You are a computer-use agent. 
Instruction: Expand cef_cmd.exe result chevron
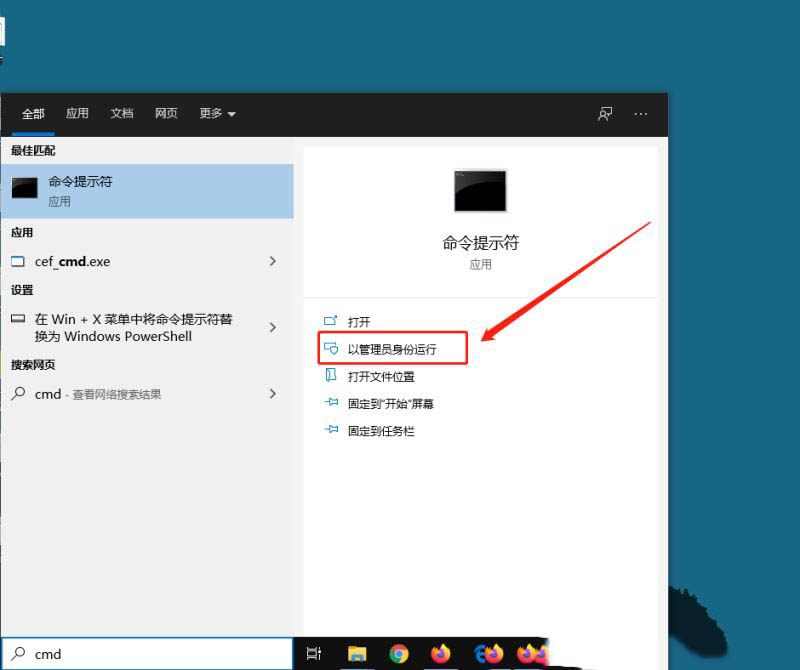[x=273, y=261]
